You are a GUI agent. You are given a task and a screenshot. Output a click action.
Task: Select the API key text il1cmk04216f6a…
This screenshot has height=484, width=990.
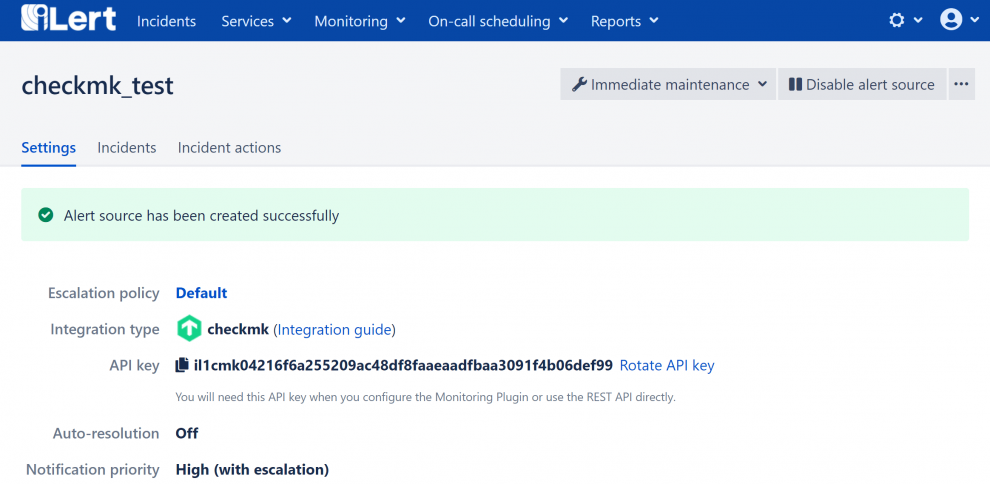click(x=403, y=365)
